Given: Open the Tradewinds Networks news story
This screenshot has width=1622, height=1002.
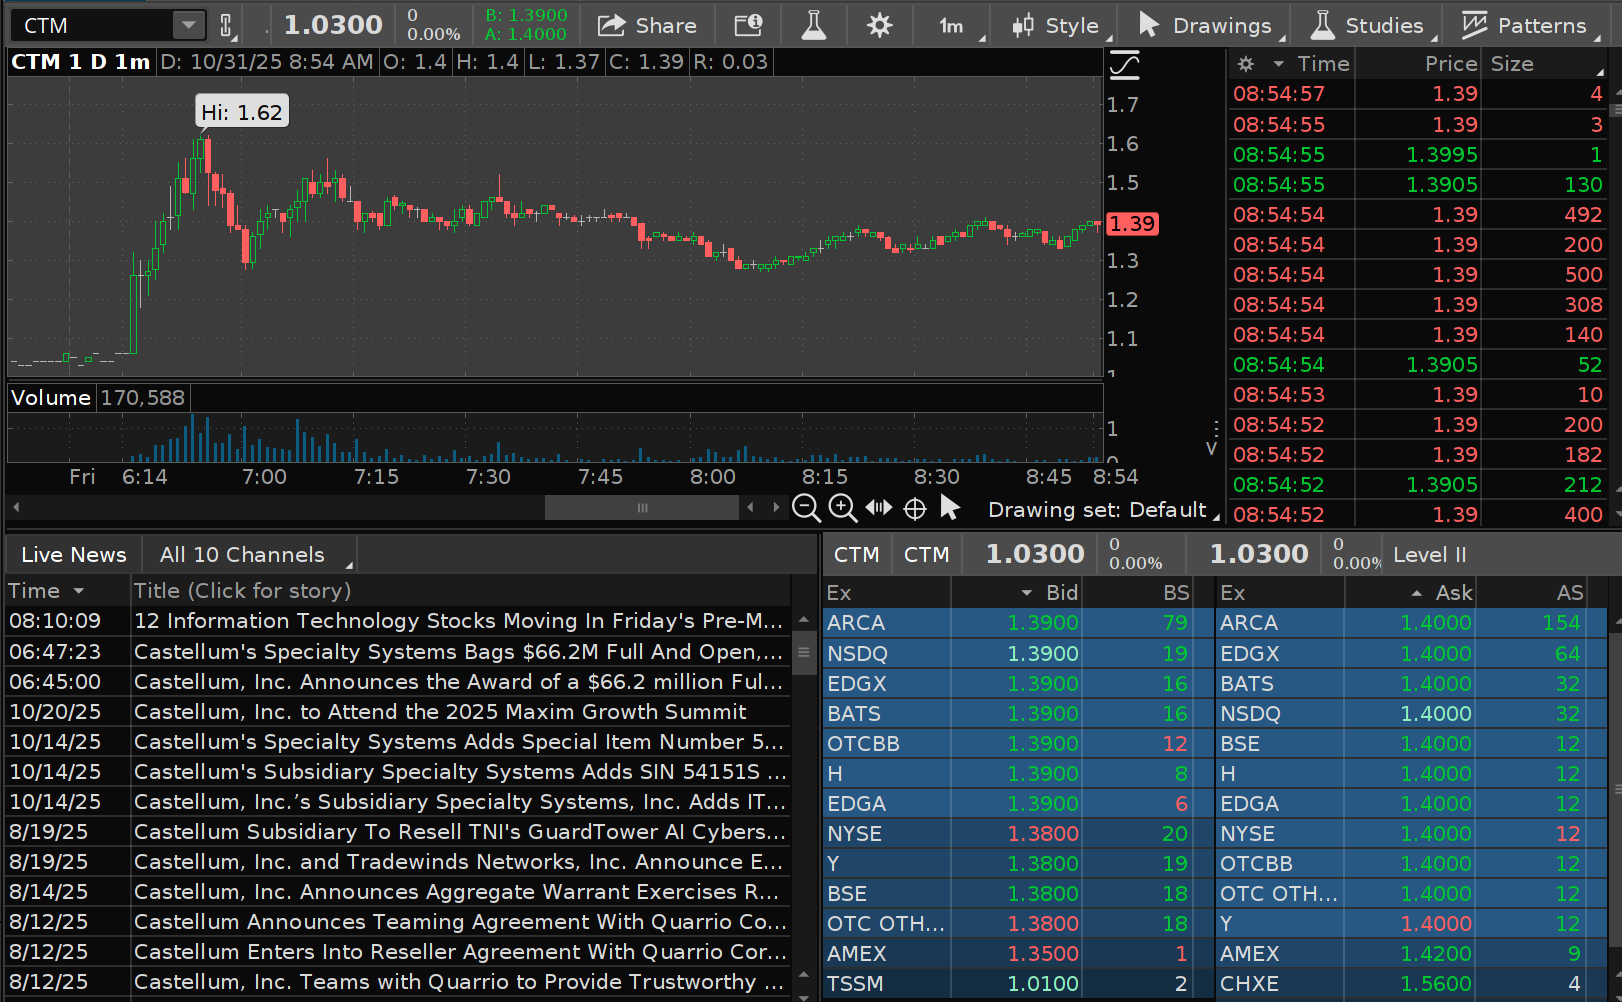Looking at the screenshot, I should [x=458, y=862].
